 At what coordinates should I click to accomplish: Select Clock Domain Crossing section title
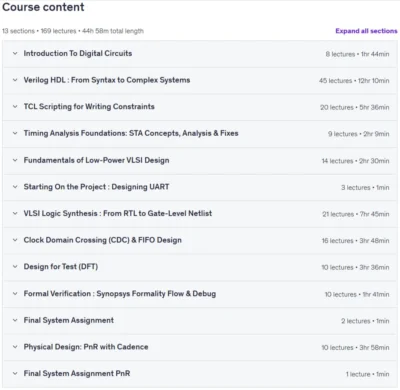[x=103, y=240]
